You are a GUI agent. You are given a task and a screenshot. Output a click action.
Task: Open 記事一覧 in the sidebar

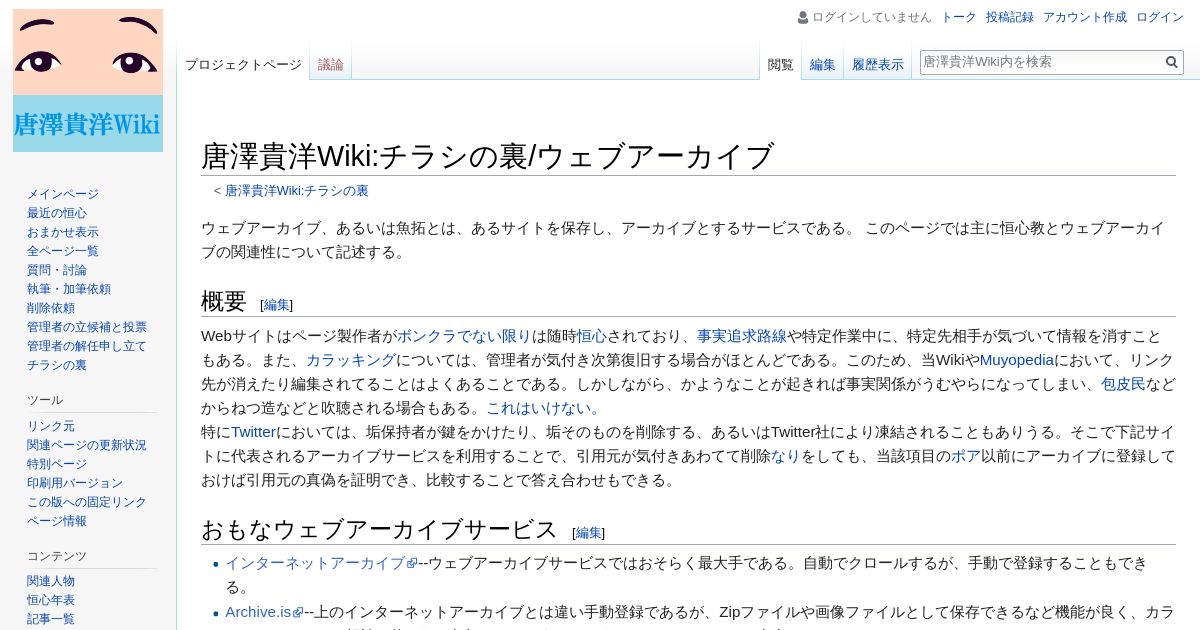pos(51,619)
